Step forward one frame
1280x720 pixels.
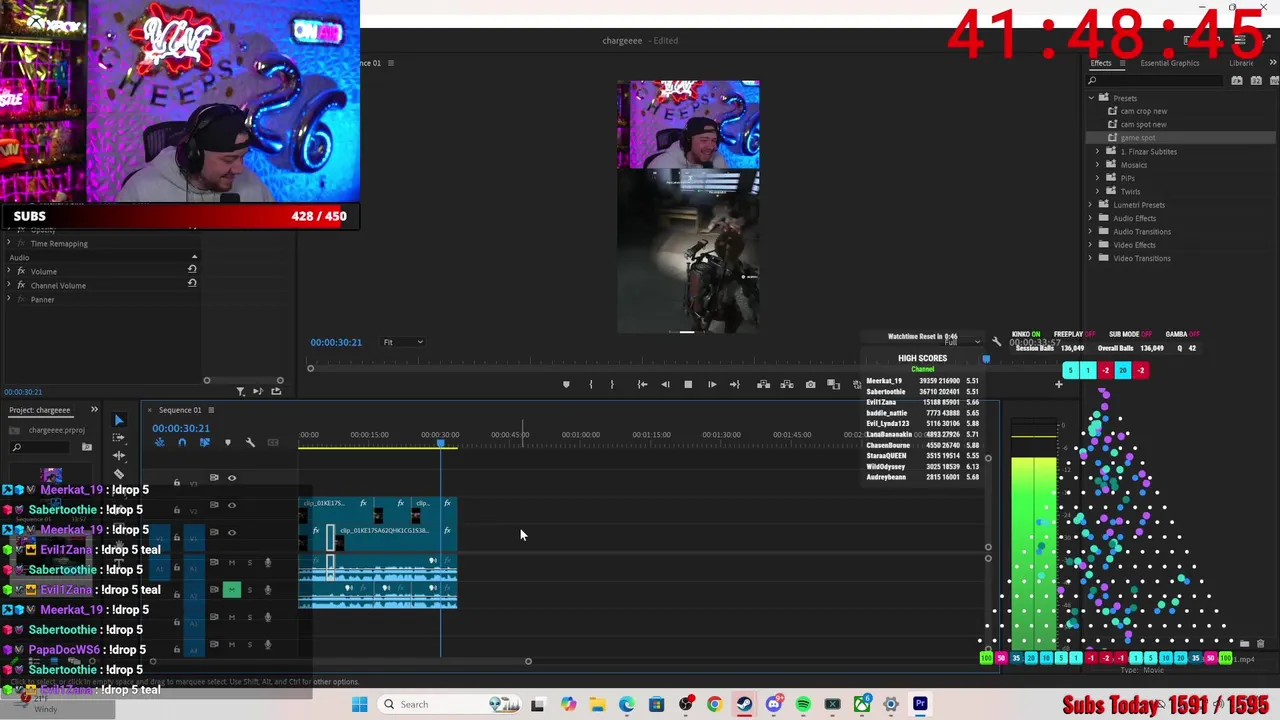tap(712, 385)
